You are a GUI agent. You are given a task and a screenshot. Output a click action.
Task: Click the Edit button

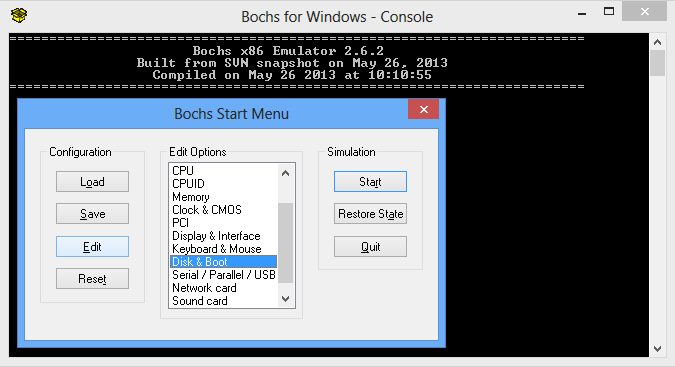click(92, 247)
